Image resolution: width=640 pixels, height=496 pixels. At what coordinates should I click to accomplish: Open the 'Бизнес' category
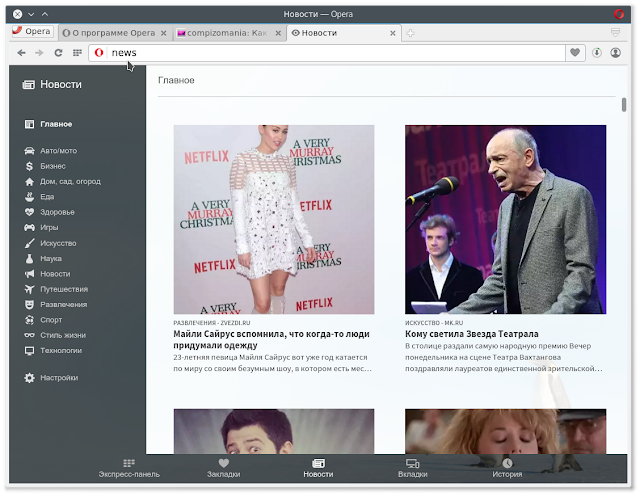pos(44,166)
